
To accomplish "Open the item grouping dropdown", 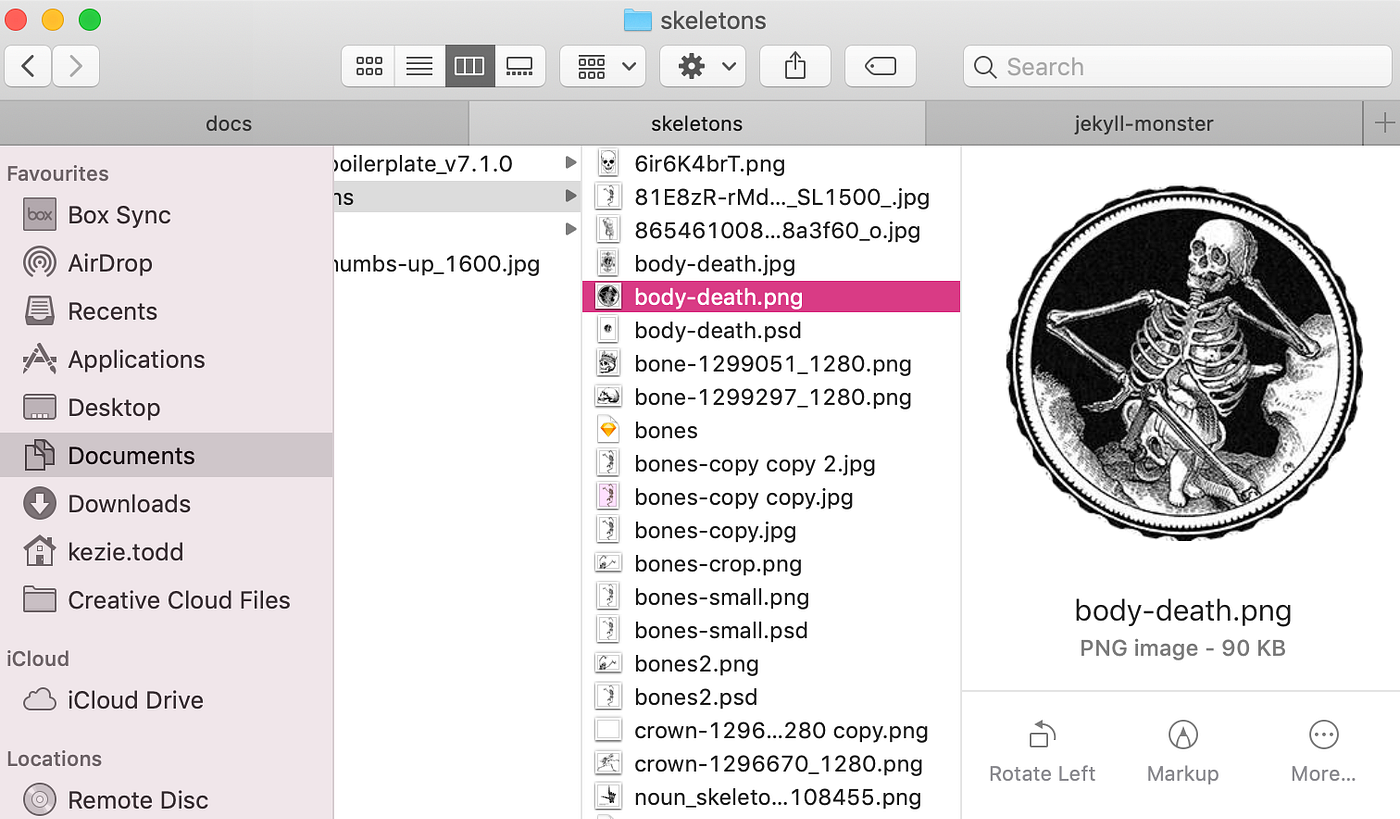I will point(602,66).
